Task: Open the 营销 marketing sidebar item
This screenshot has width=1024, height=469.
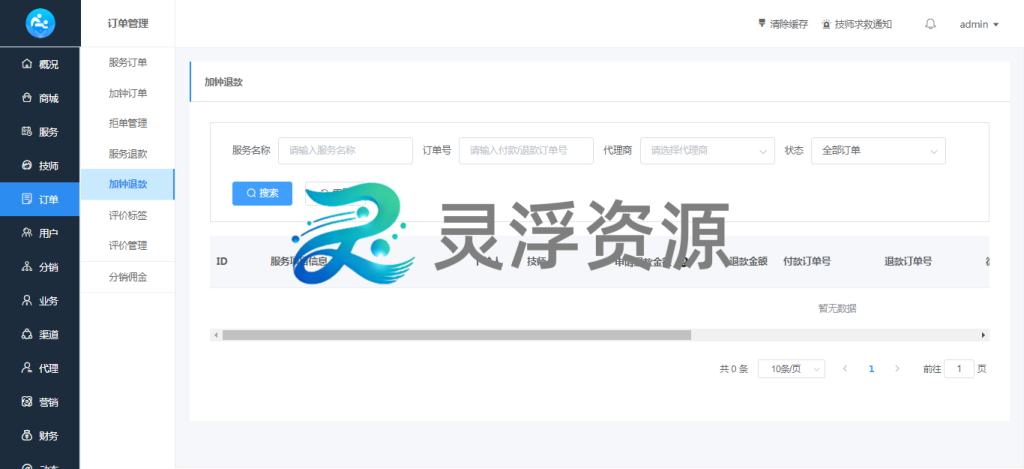Action: (x=40, y=402)
